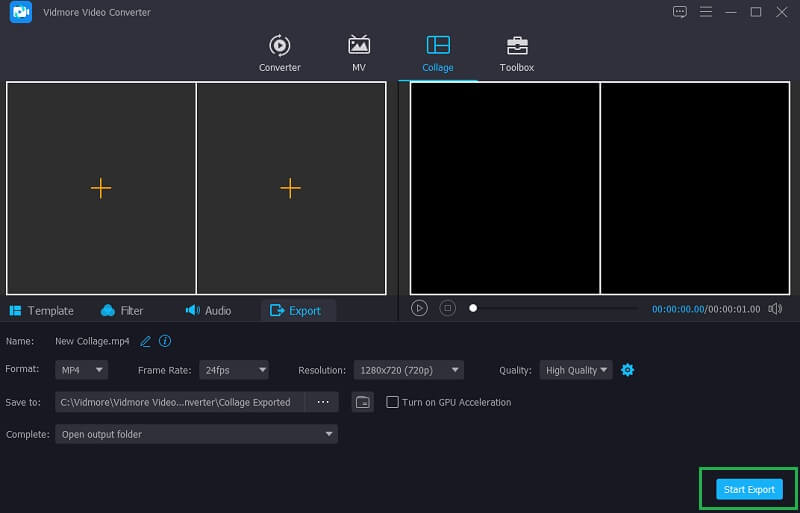Viewport: 800px width, 513px height.
Task: Click the volume speaker icon
Action: [775, 309]
